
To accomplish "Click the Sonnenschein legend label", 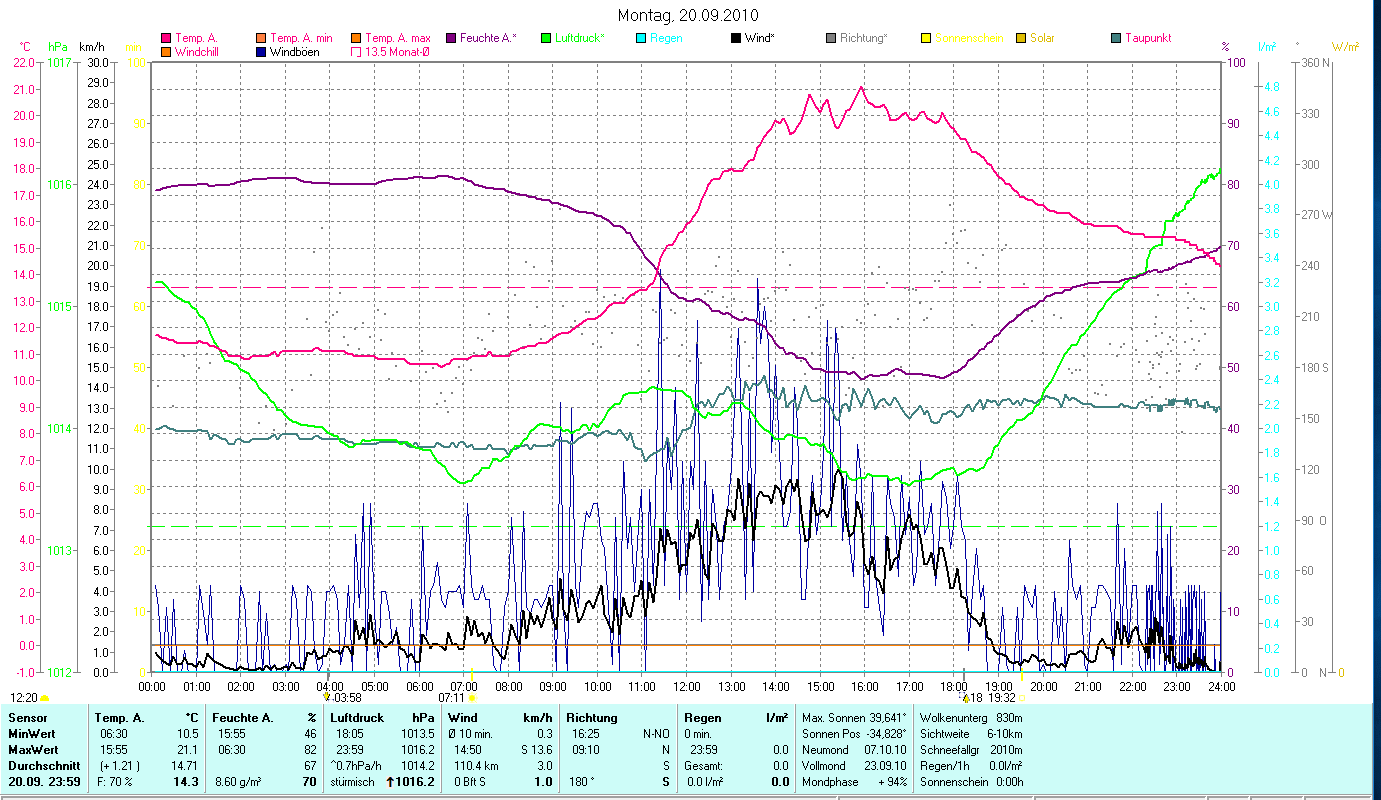I will [x=968, y=38].
